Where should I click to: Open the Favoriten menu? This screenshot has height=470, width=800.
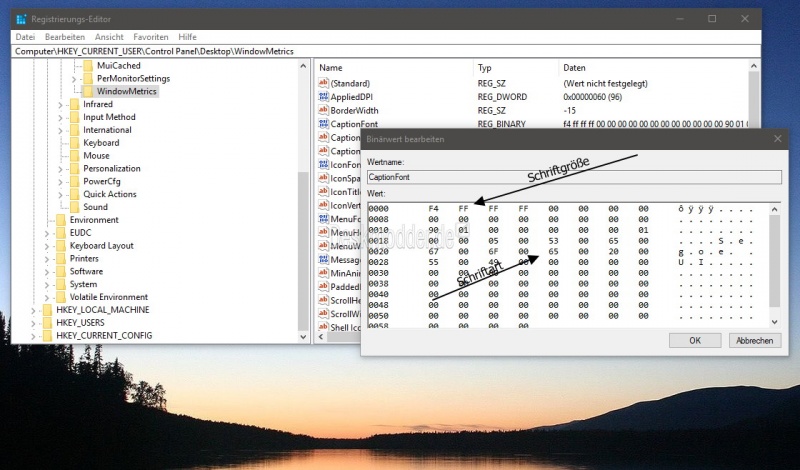[x=151, y=36]
